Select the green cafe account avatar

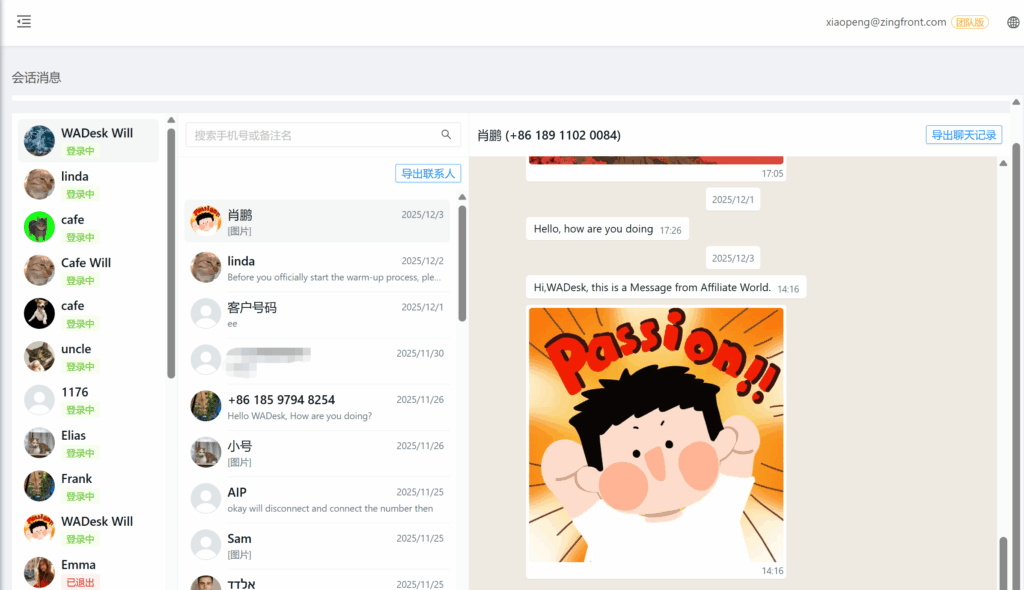tap(39, 227)
